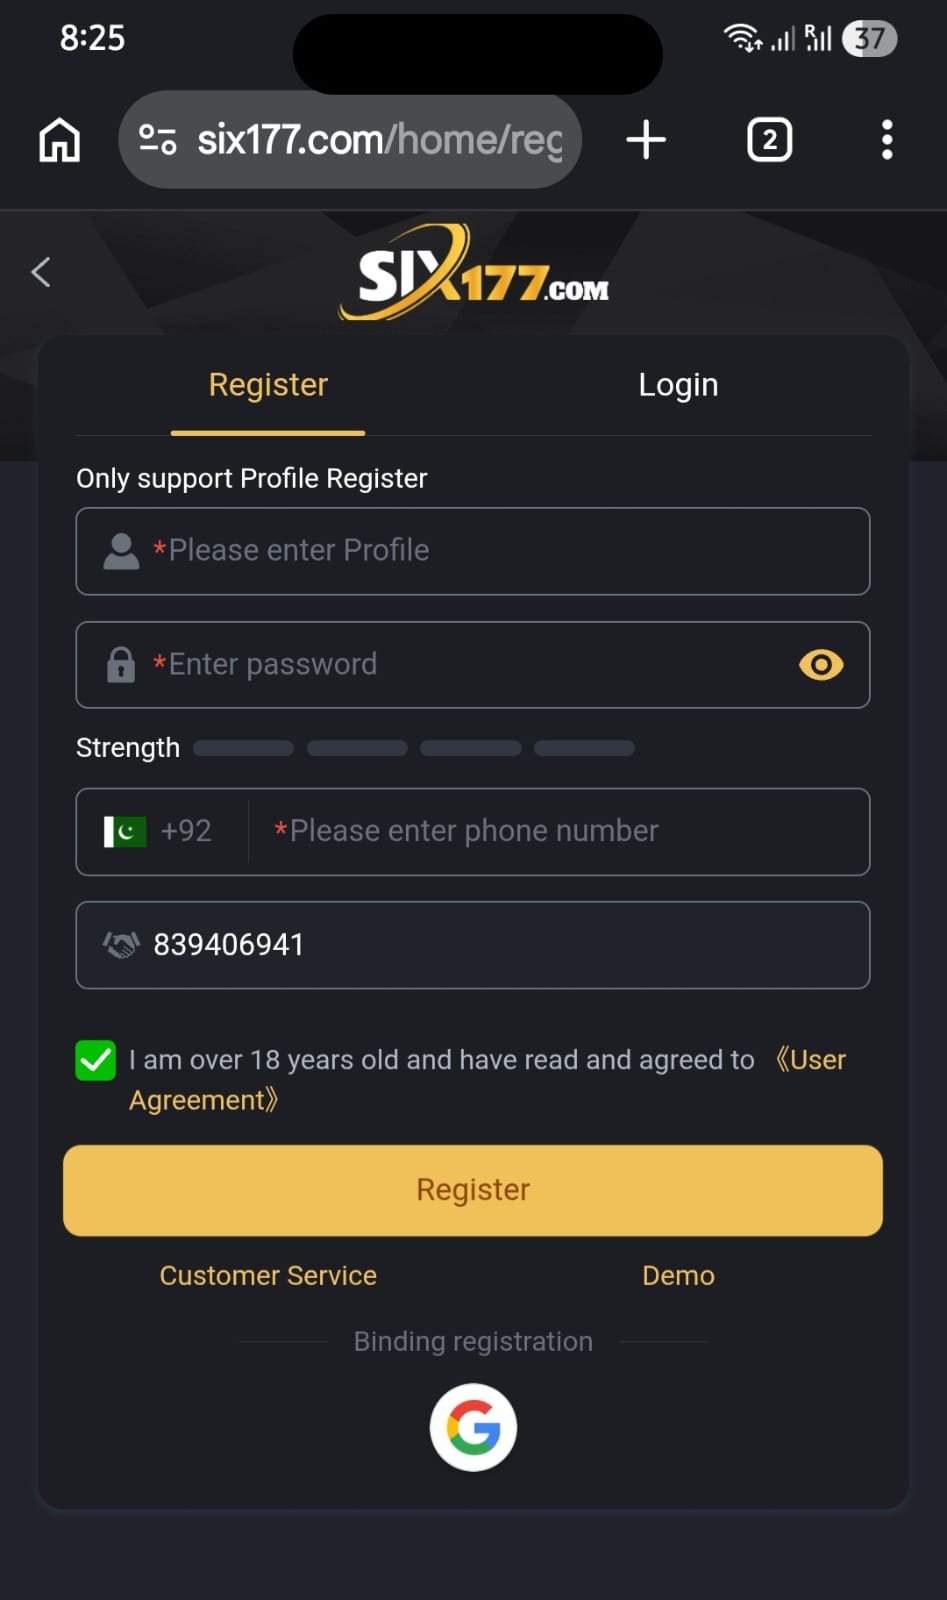Image resolution: width=947 pixels, height=1600 pixels.
Task: Click the password Strength indicator bar
Action: [413, 747]
